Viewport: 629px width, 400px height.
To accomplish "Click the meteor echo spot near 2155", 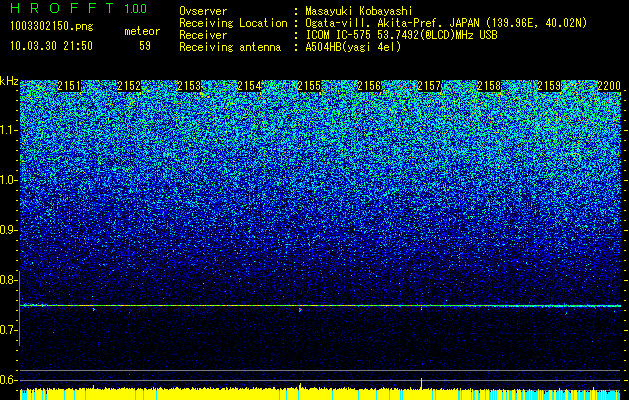I will pyautogui.click(x=300, y=310).
